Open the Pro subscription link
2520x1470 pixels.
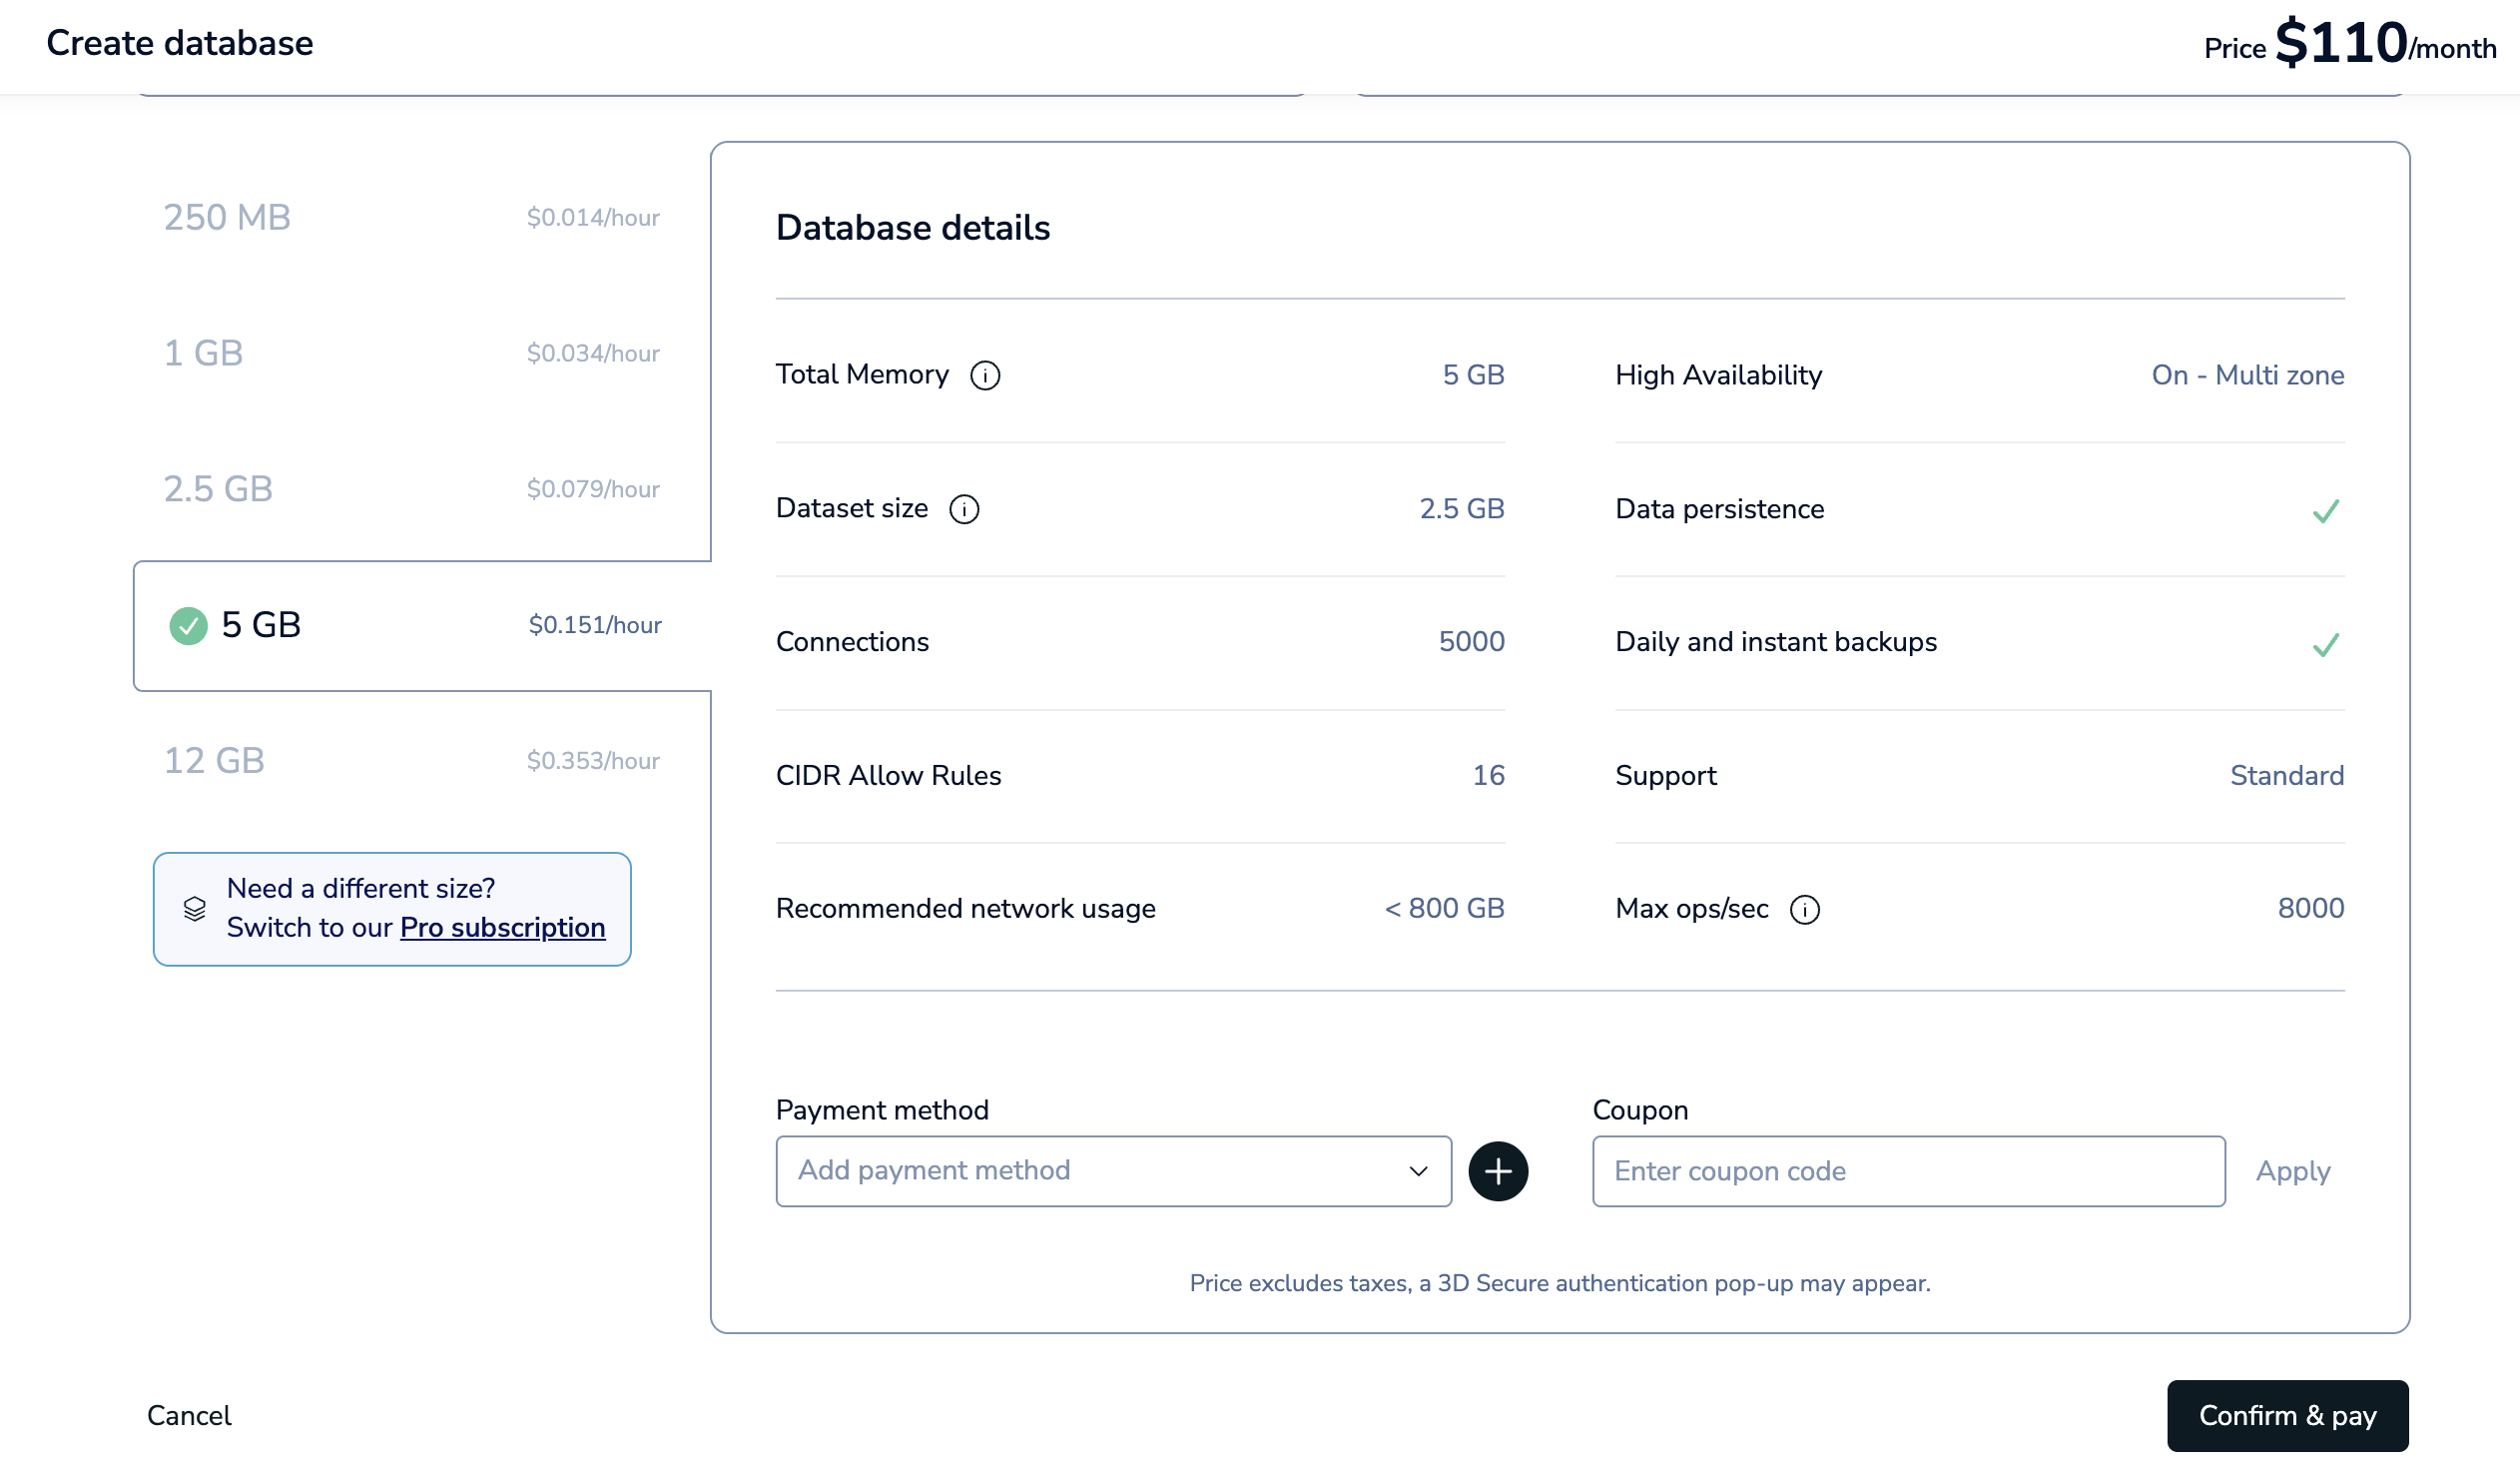502,928
